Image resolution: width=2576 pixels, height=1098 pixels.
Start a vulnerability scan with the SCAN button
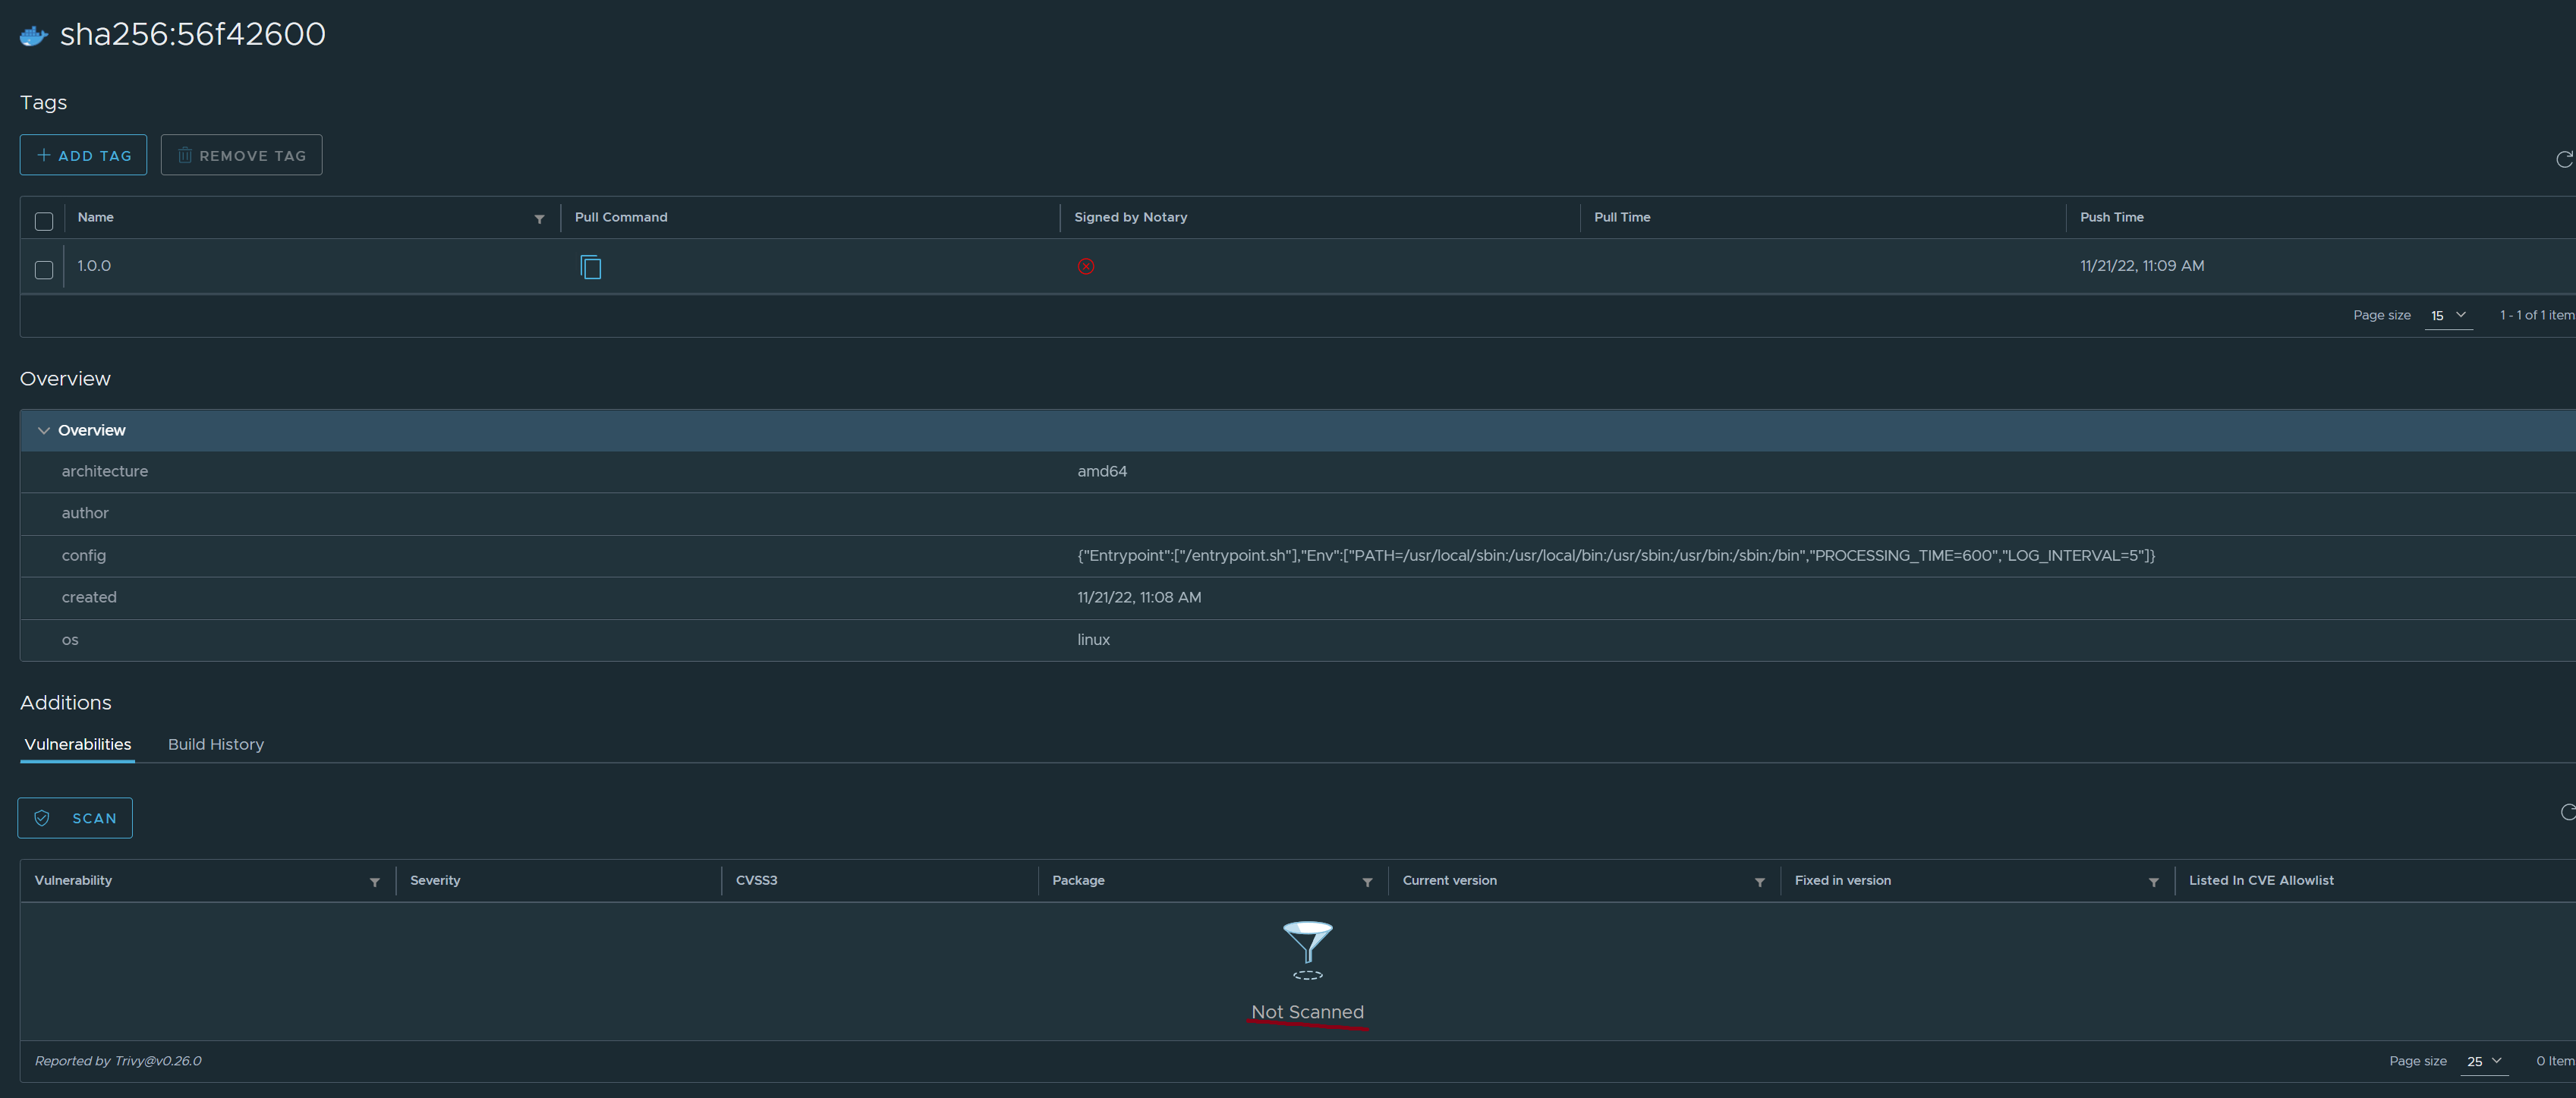(x=75, y=817)
